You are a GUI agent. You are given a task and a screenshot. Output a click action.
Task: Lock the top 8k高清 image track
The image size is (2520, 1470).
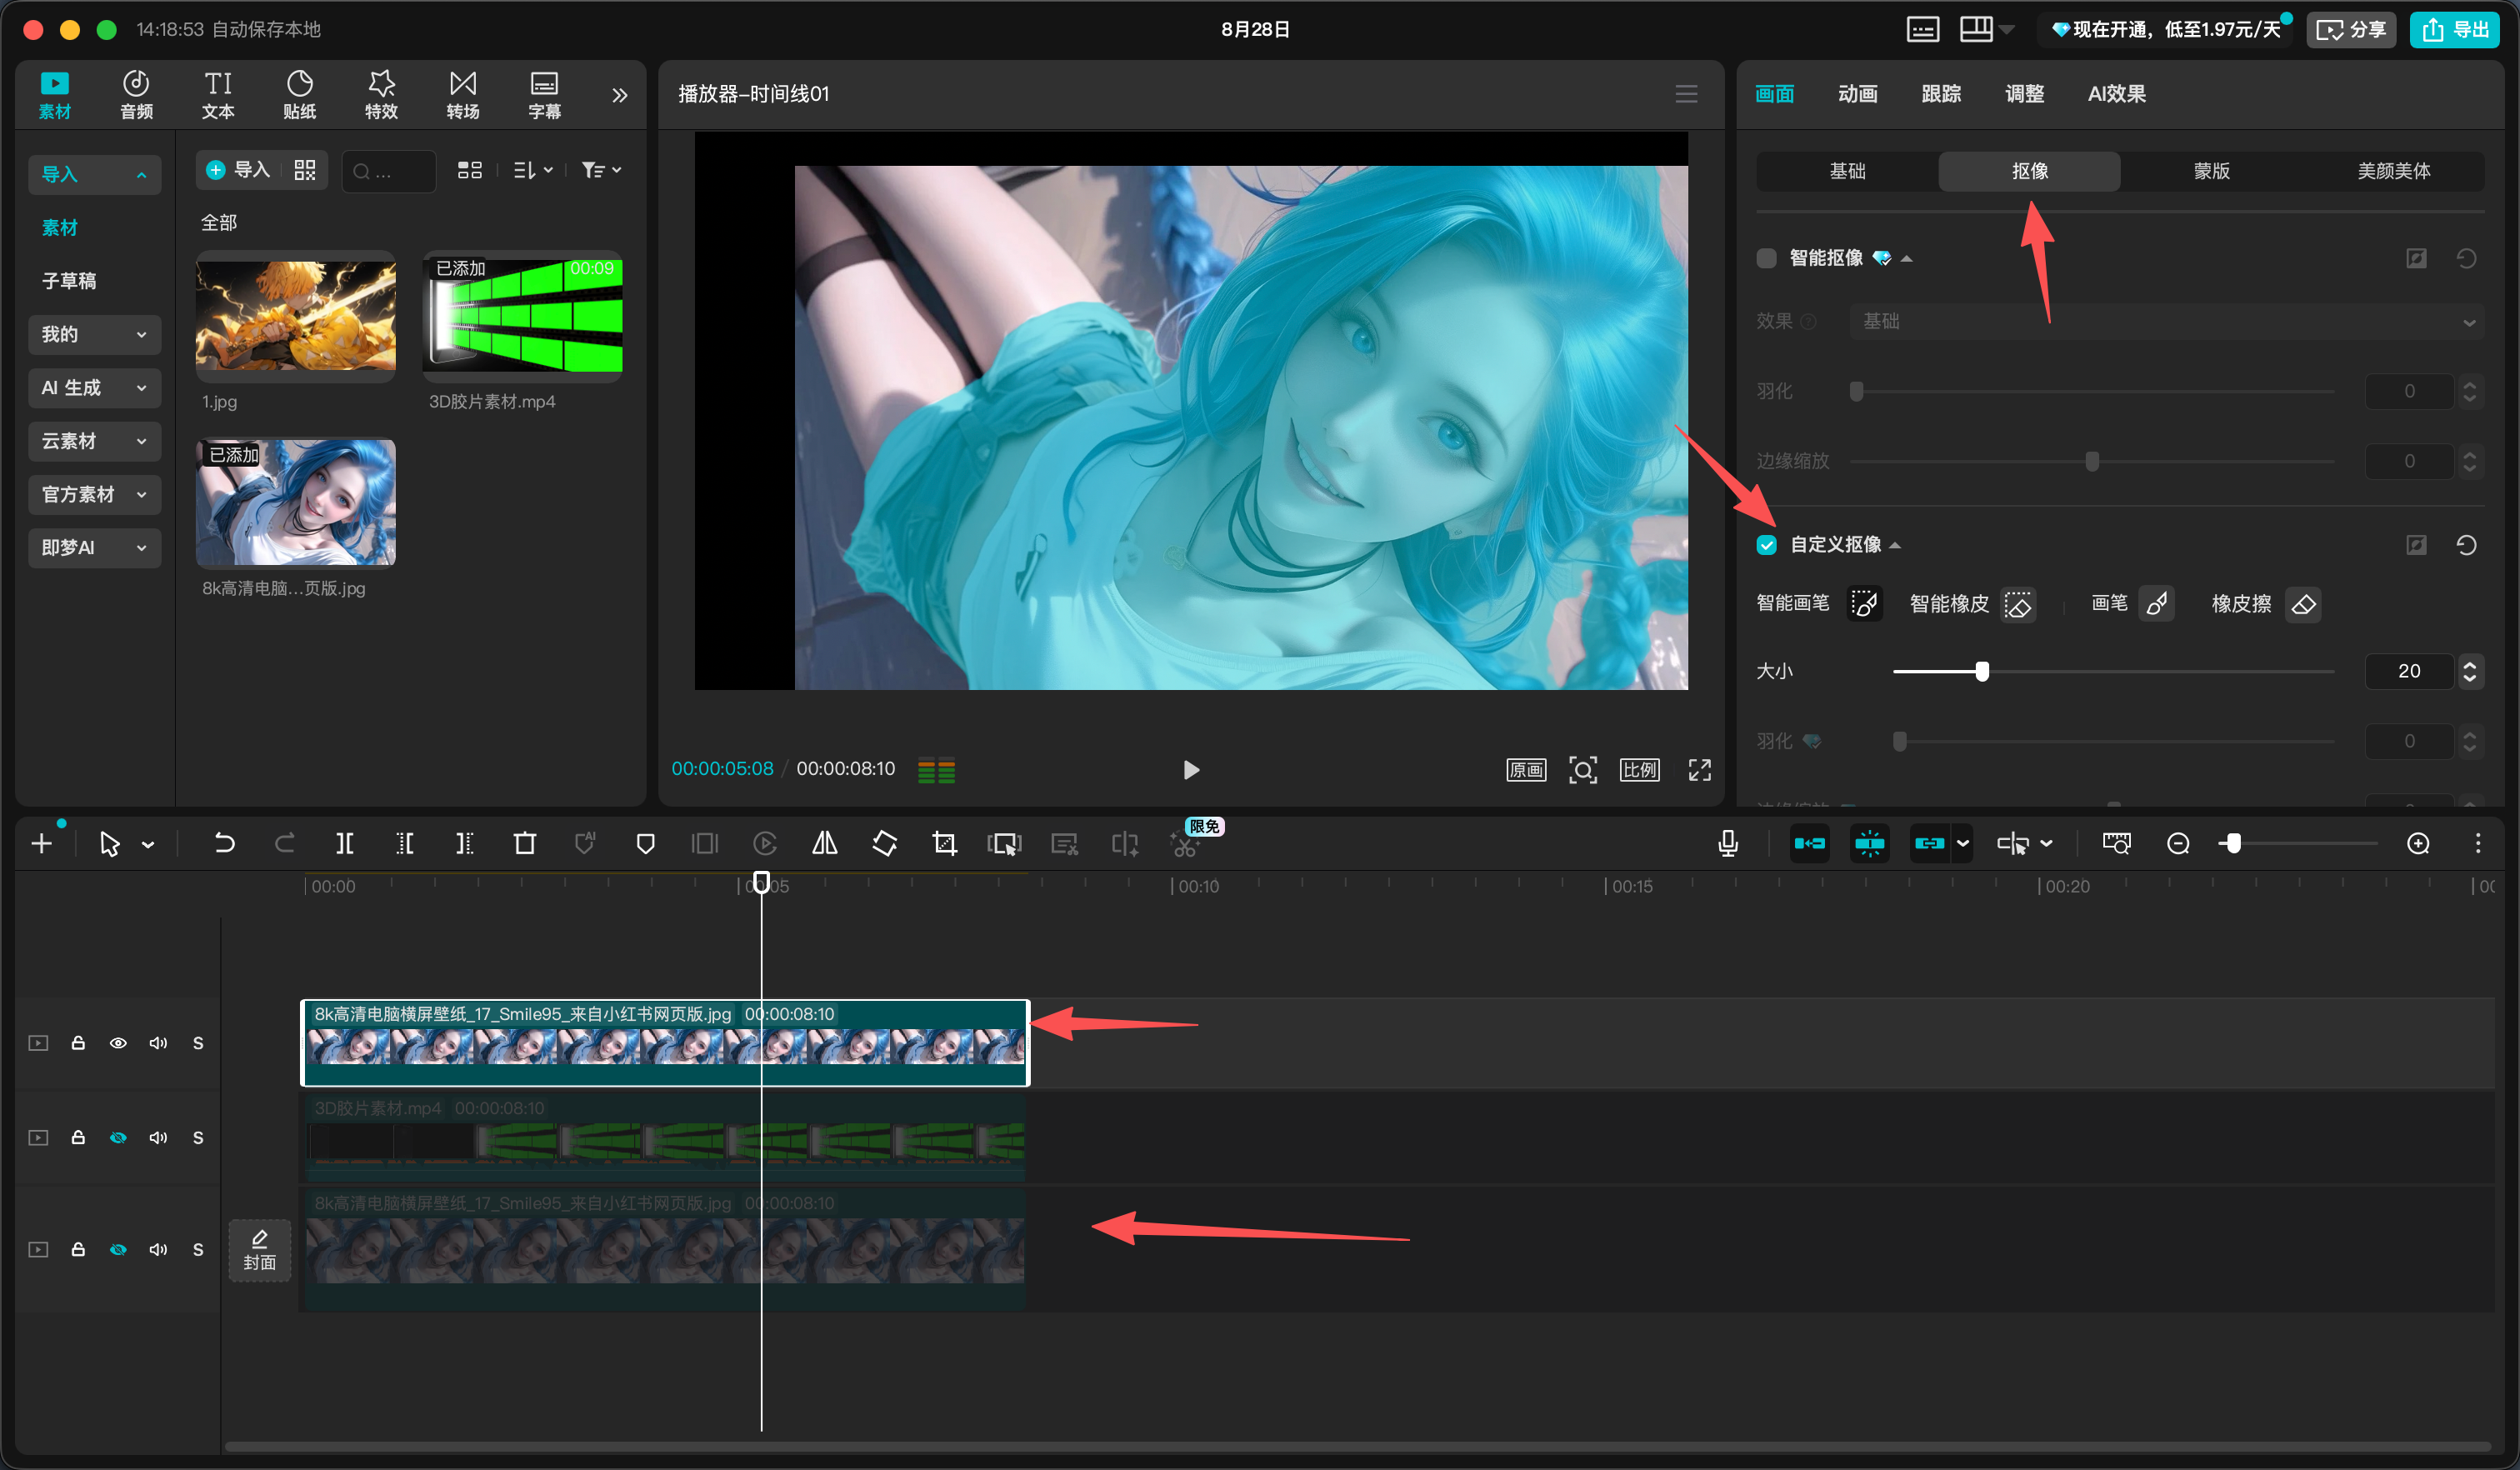click(78, 1043)
